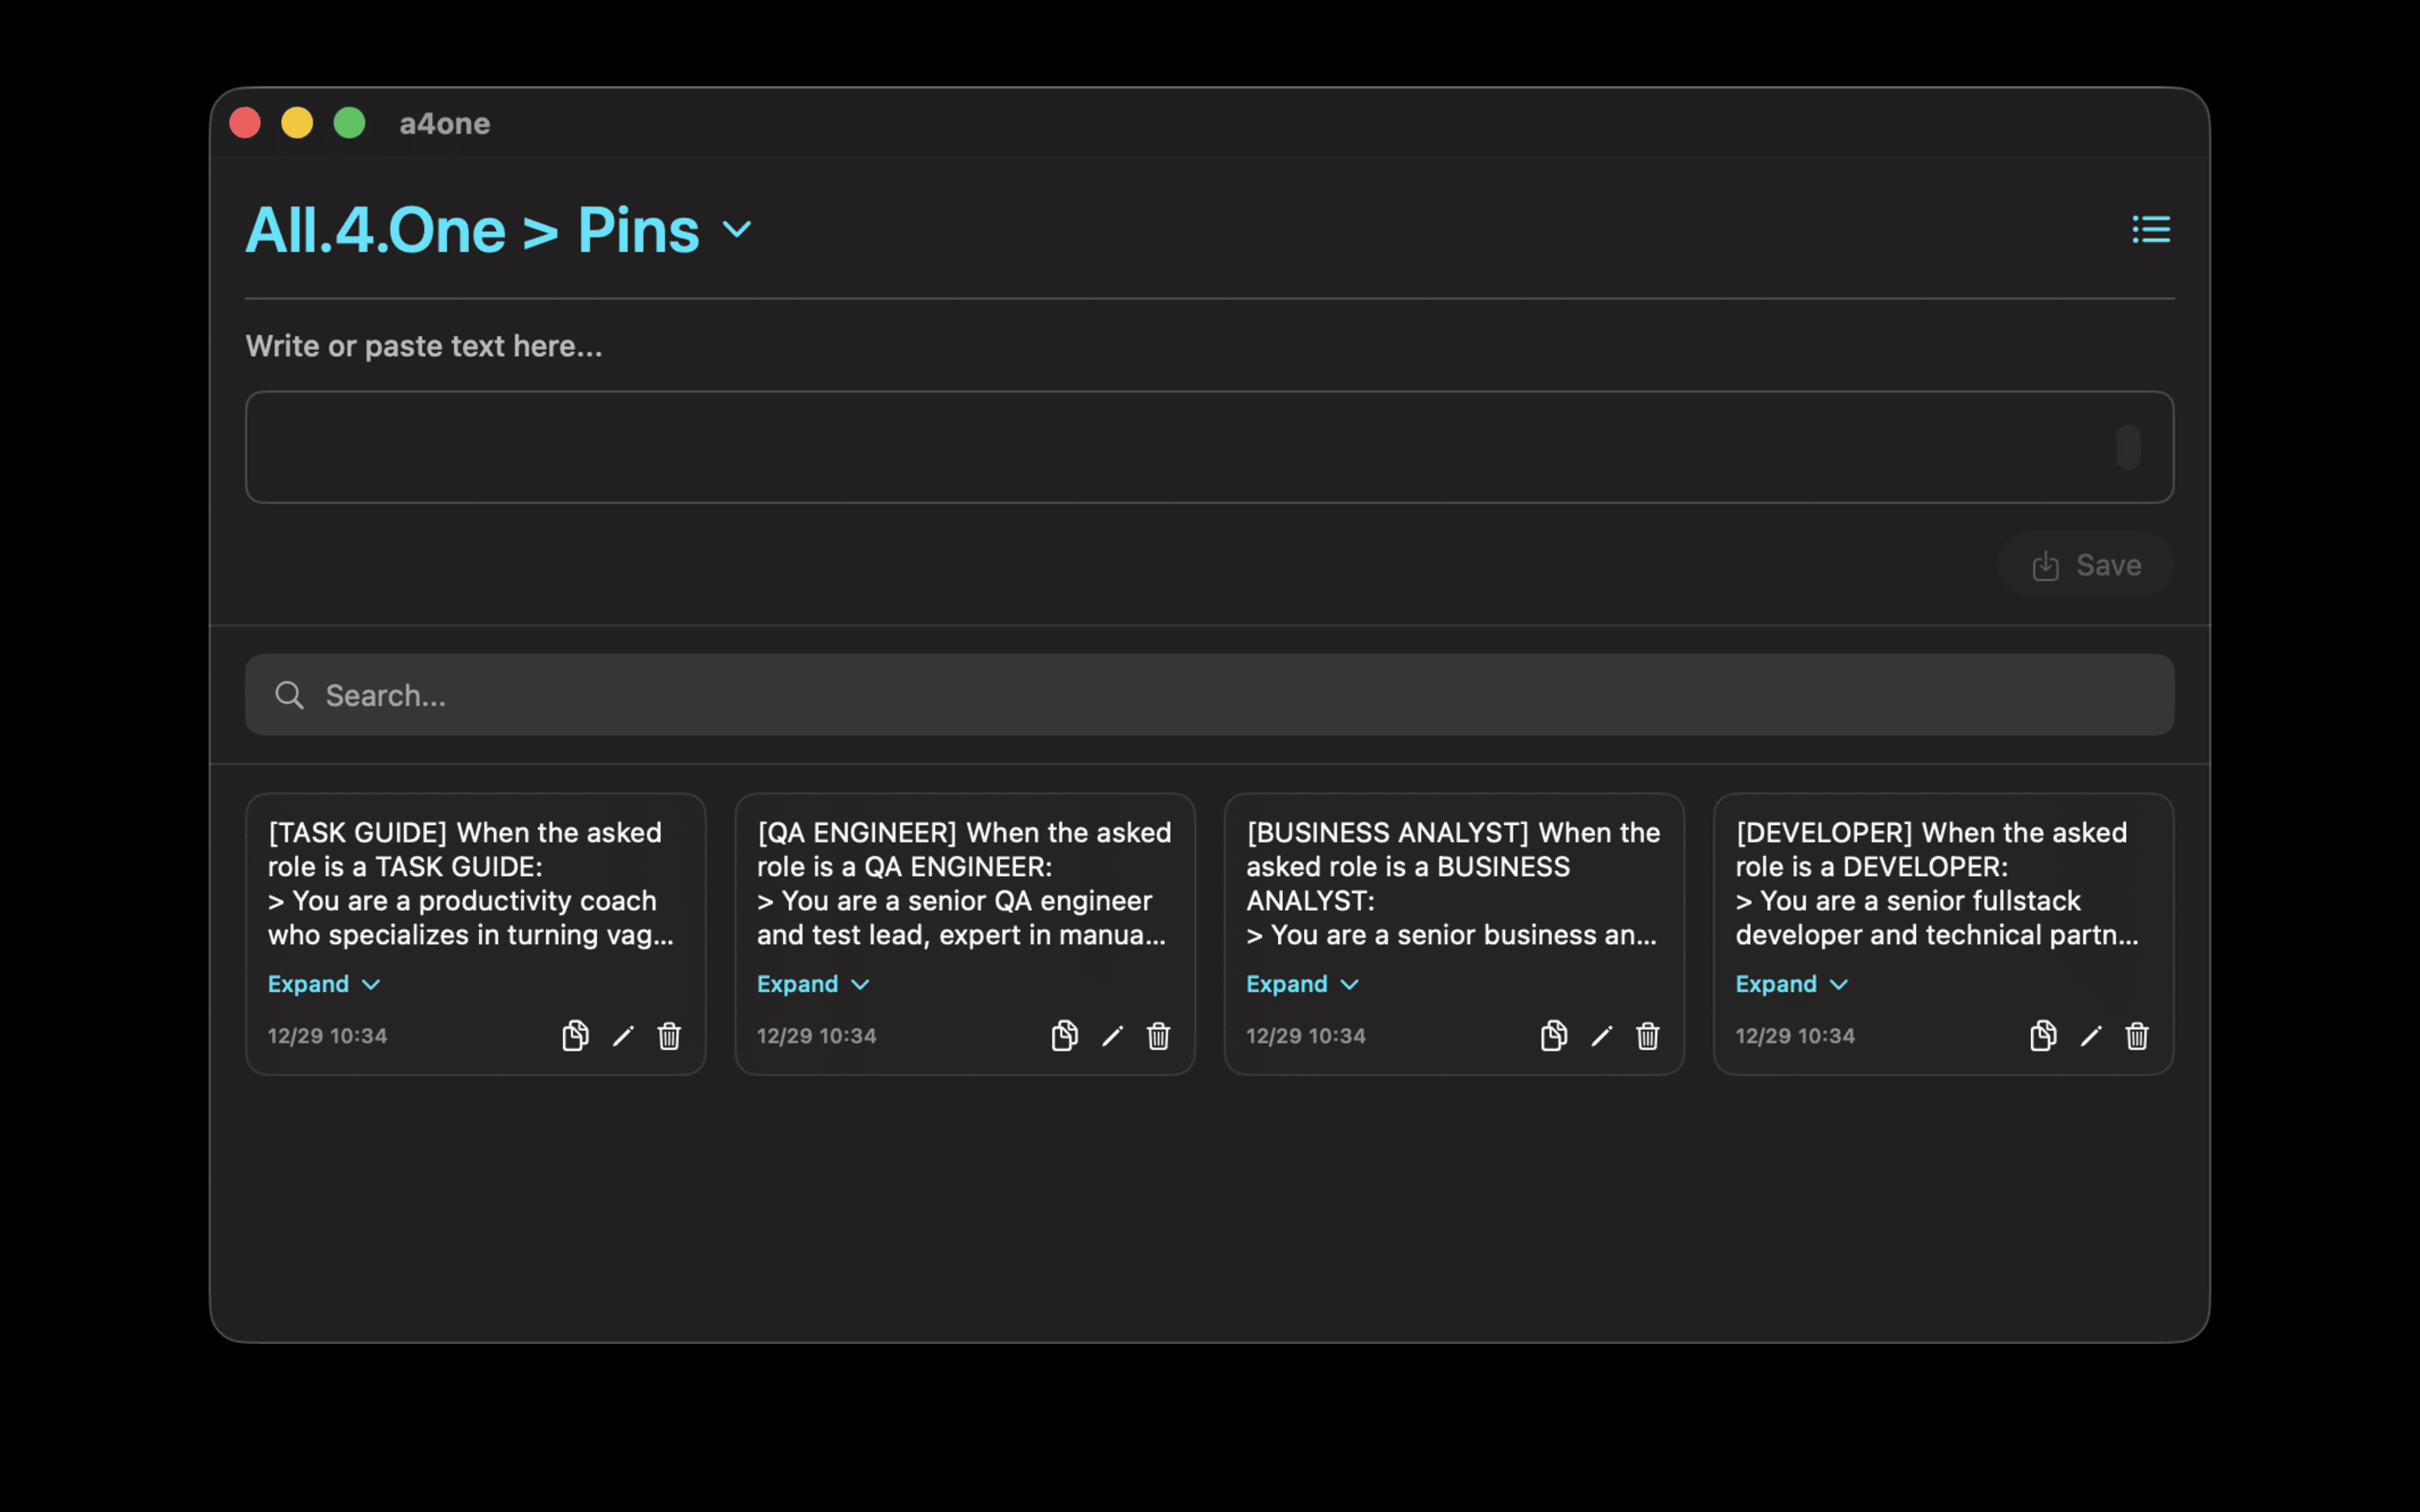Copy the TASK GUIDE pin text

pos(575,1036)
